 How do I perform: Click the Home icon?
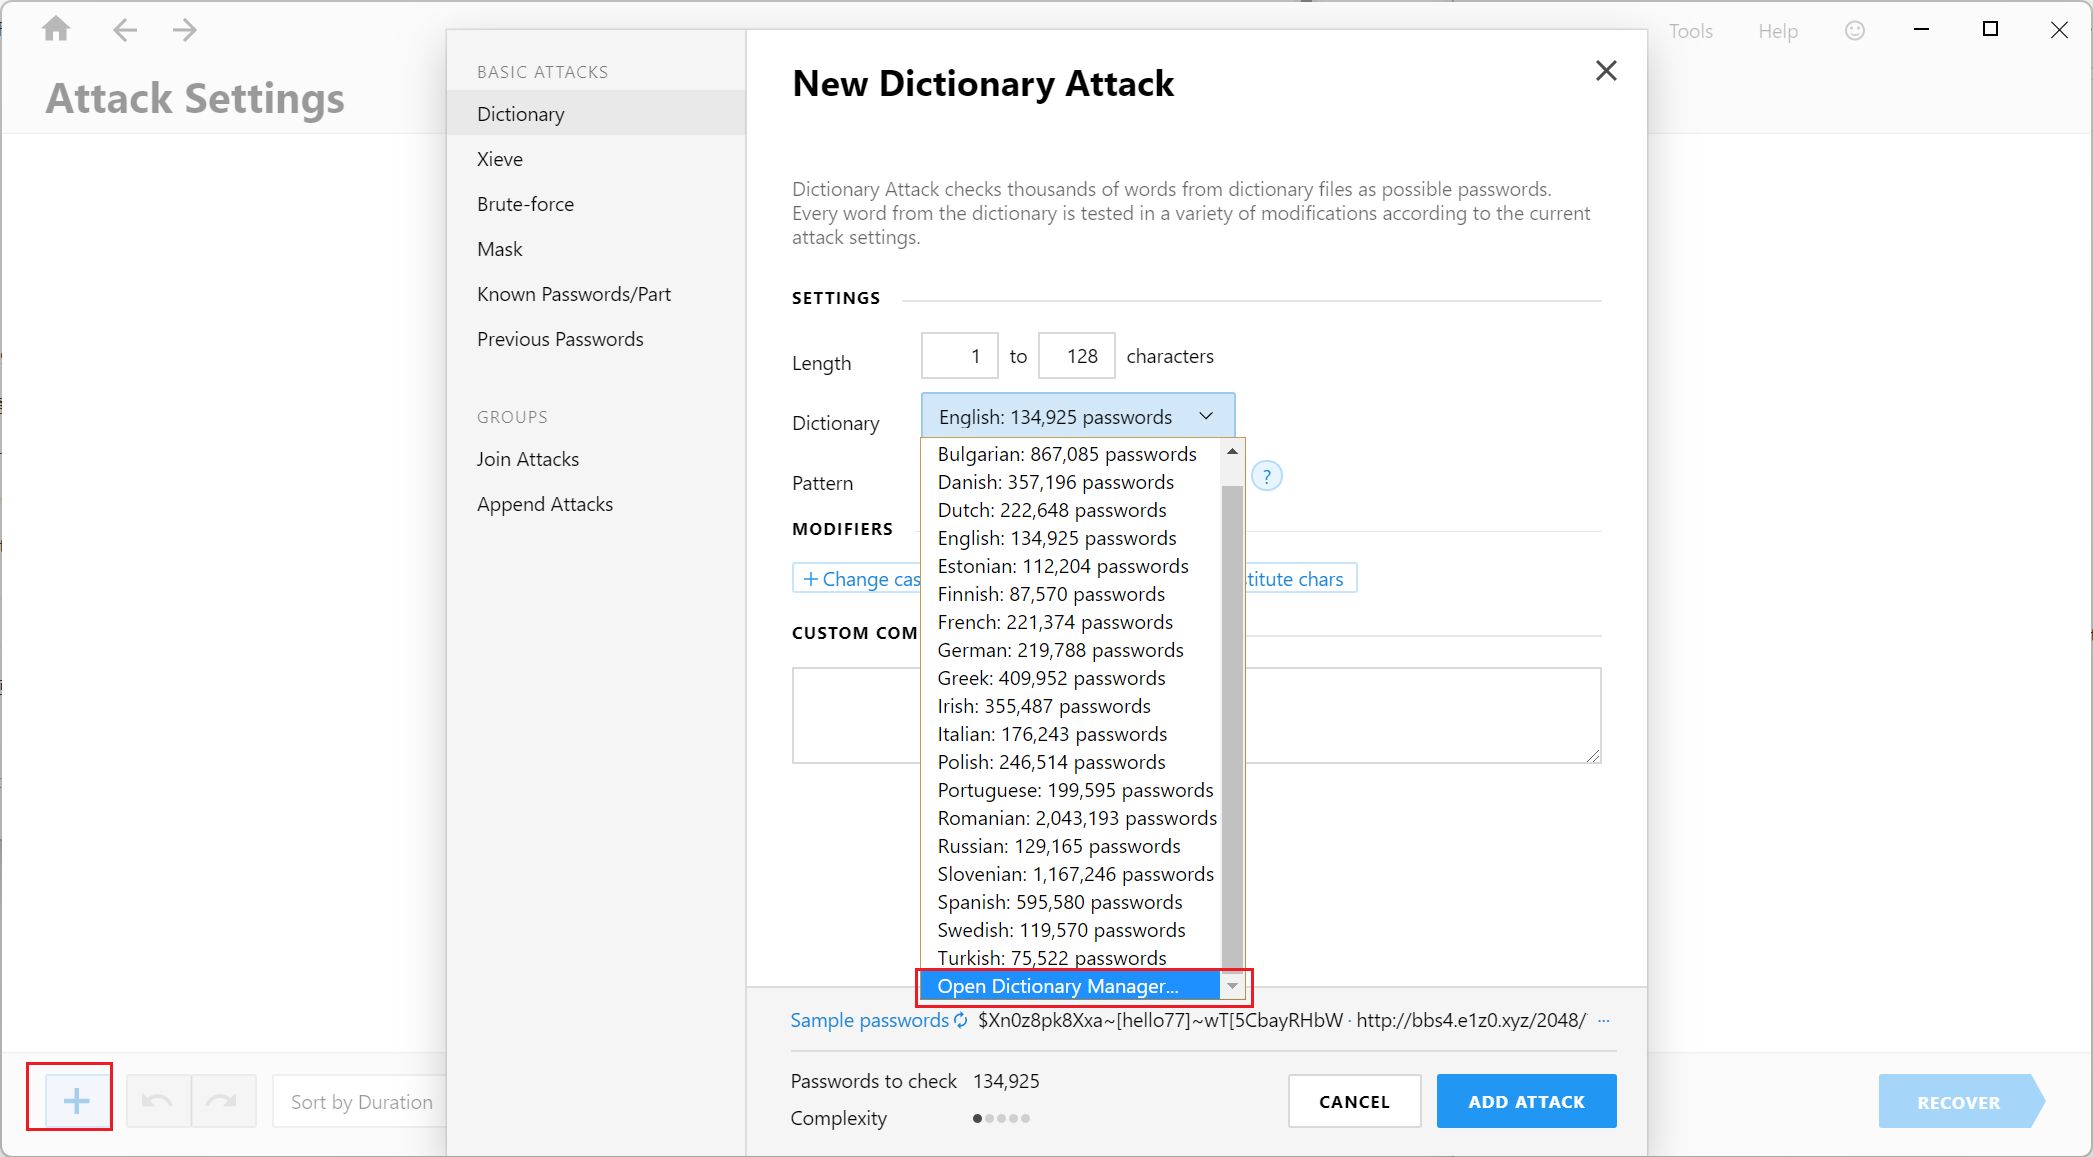pos(56,29)
